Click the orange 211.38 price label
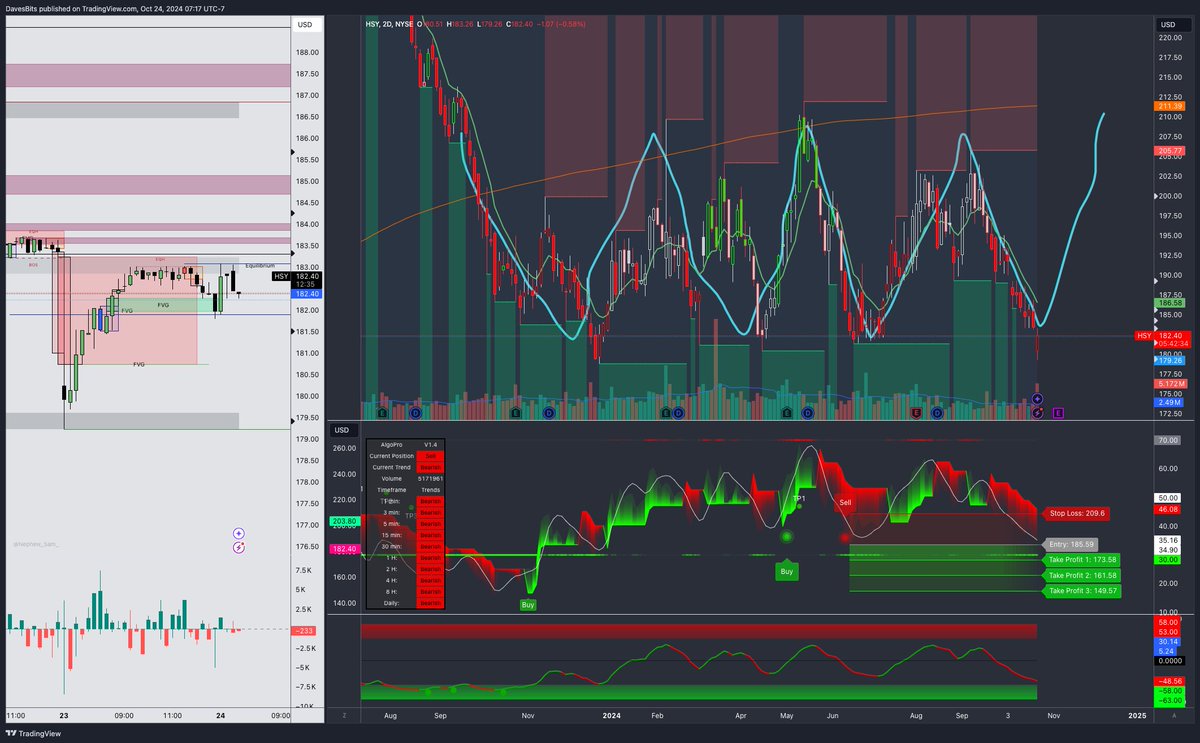This screenshot has width=1200, height=743. click(x=1170, y=106)
